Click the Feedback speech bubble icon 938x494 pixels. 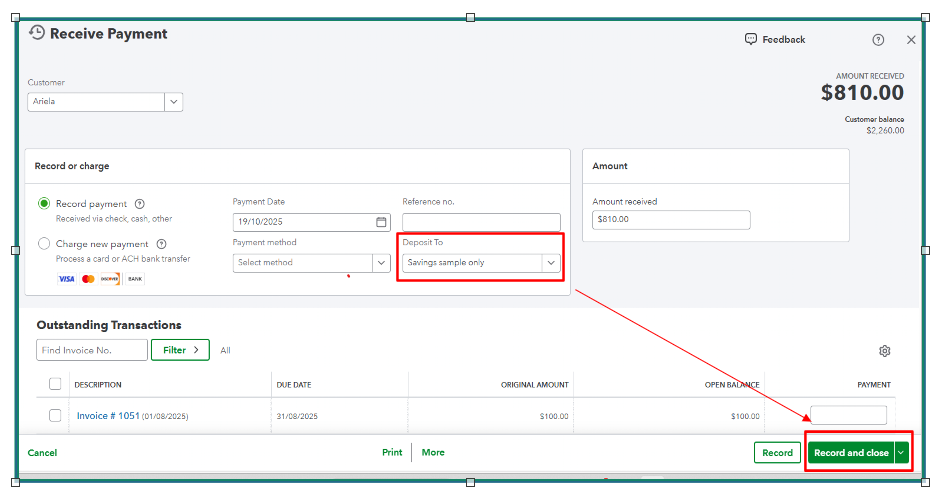tap(751, 39)
